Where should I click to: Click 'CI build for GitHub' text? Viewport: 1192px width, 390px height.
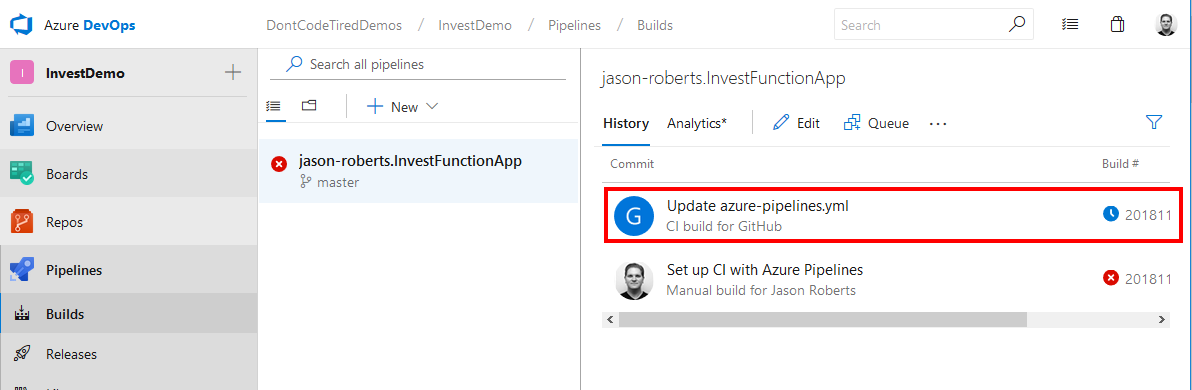(724, 227)
